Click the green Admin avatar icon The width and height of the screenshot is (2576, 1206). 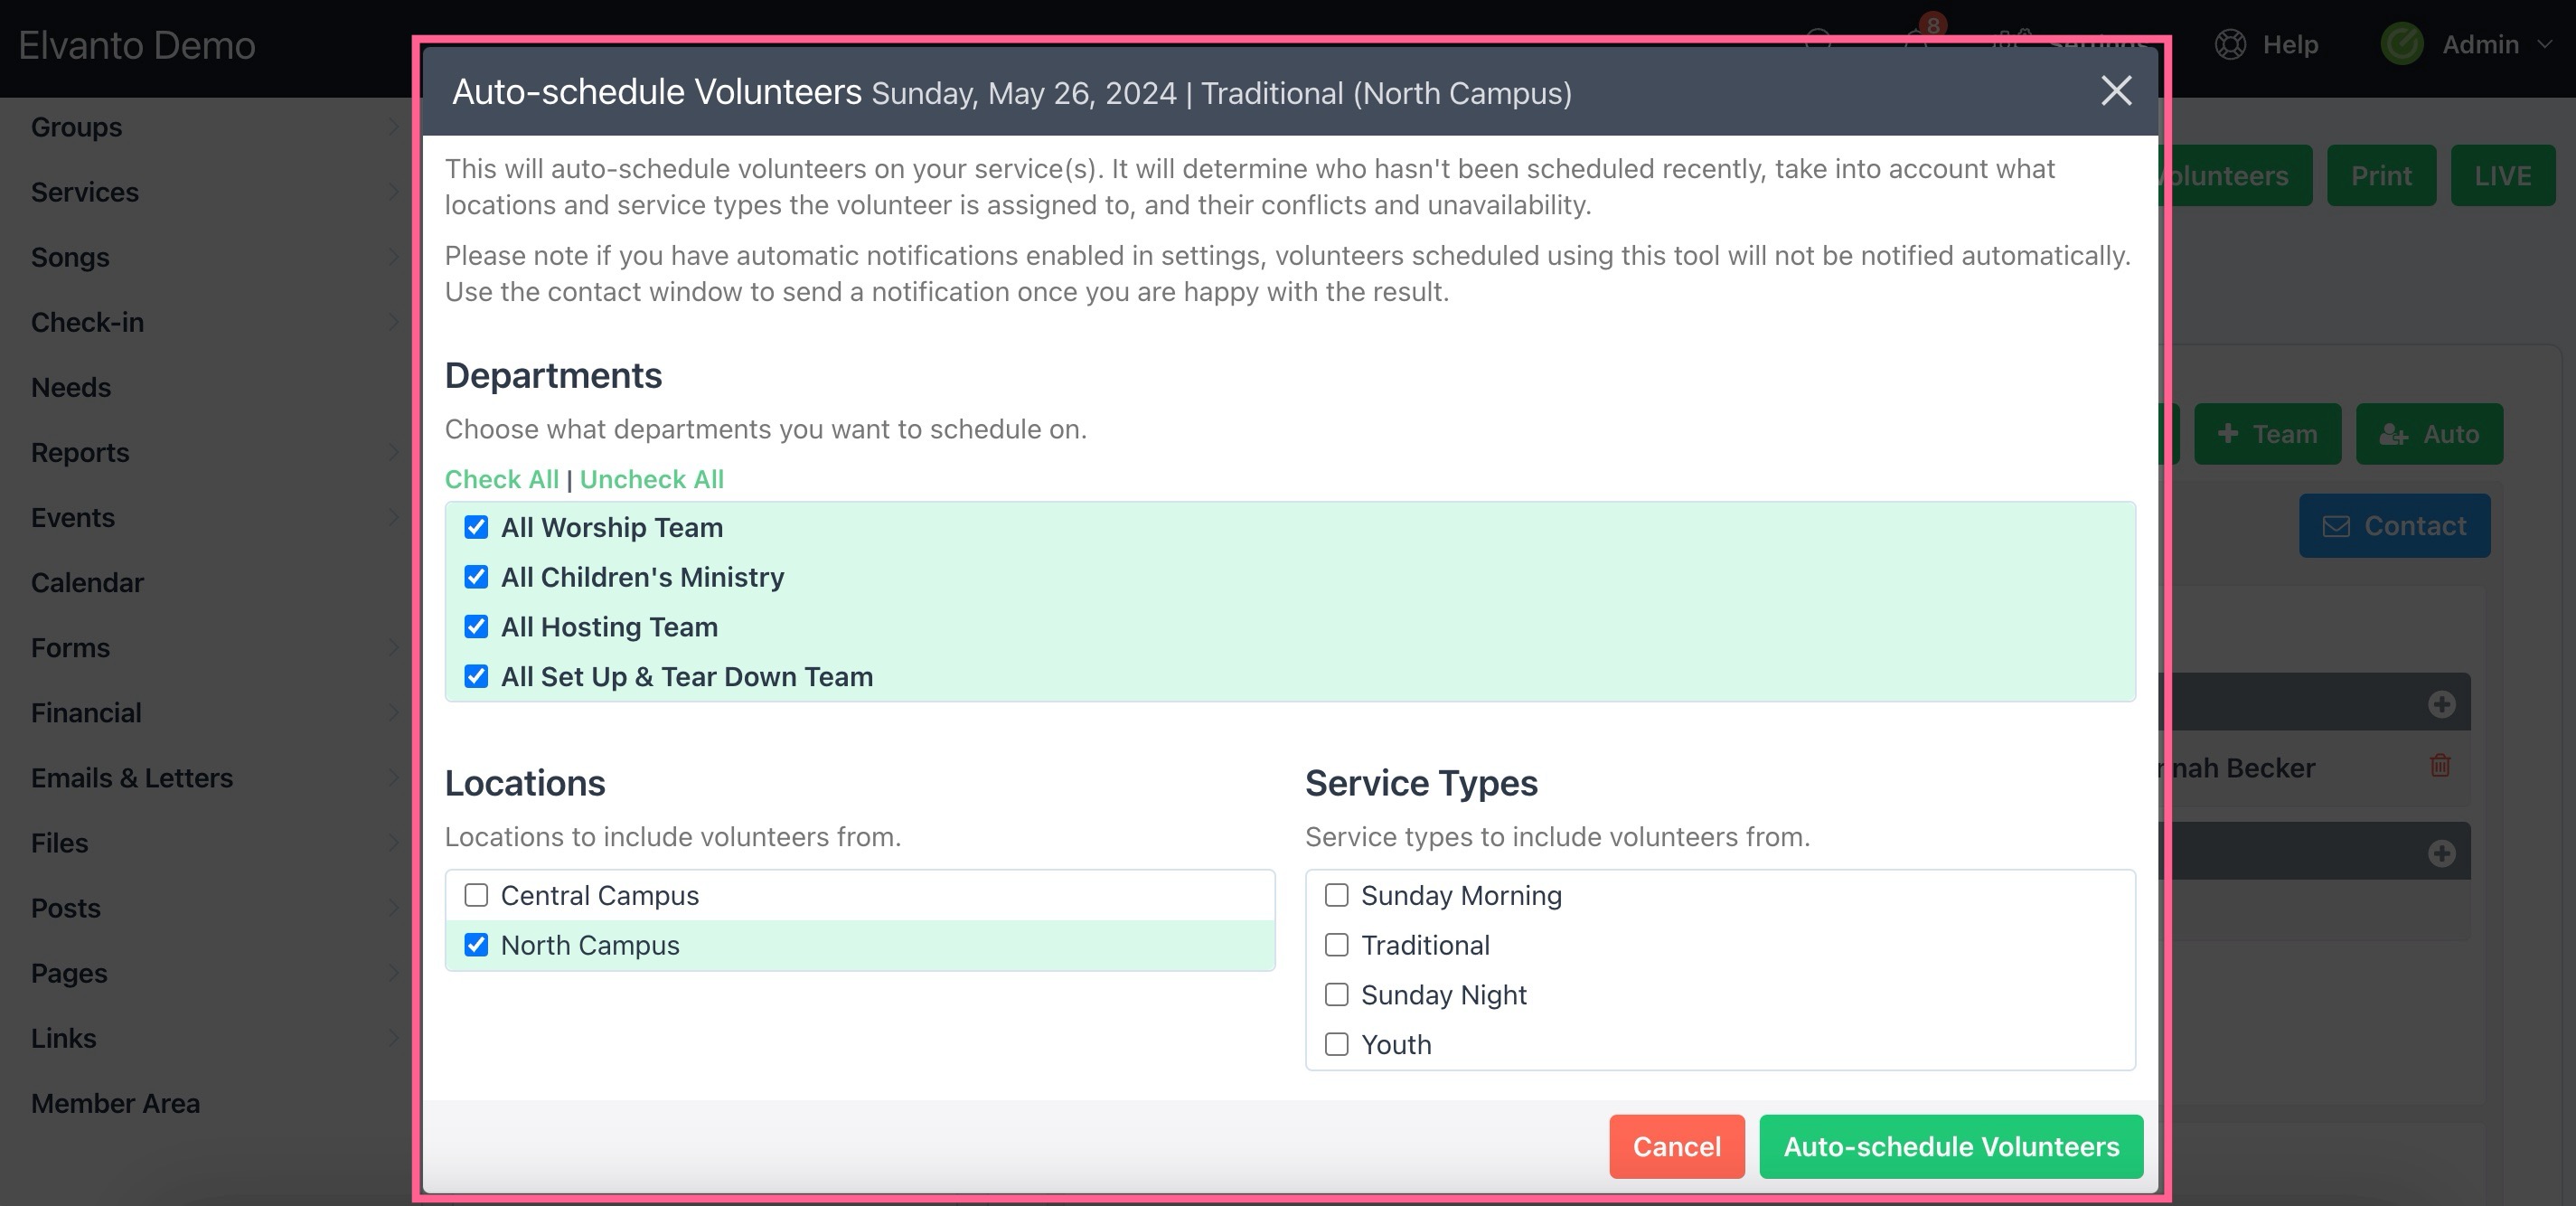coord(2402,44)
